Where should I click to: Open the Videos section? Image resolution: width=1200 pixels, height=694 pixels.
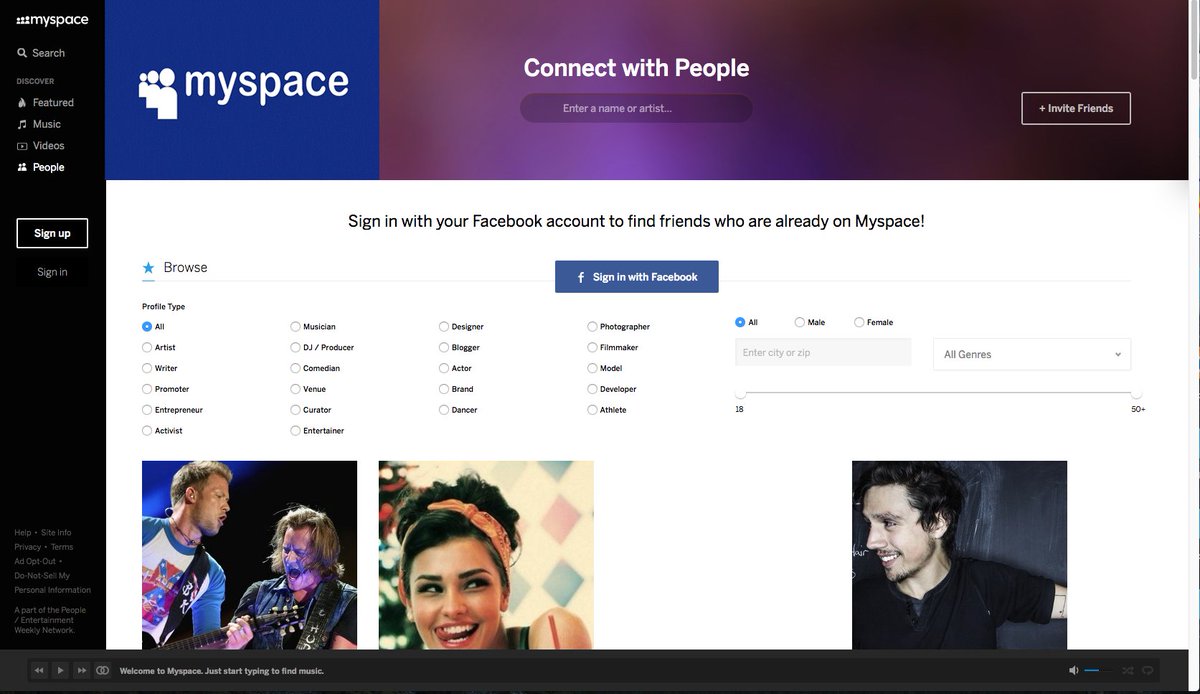tap(41, 146)
